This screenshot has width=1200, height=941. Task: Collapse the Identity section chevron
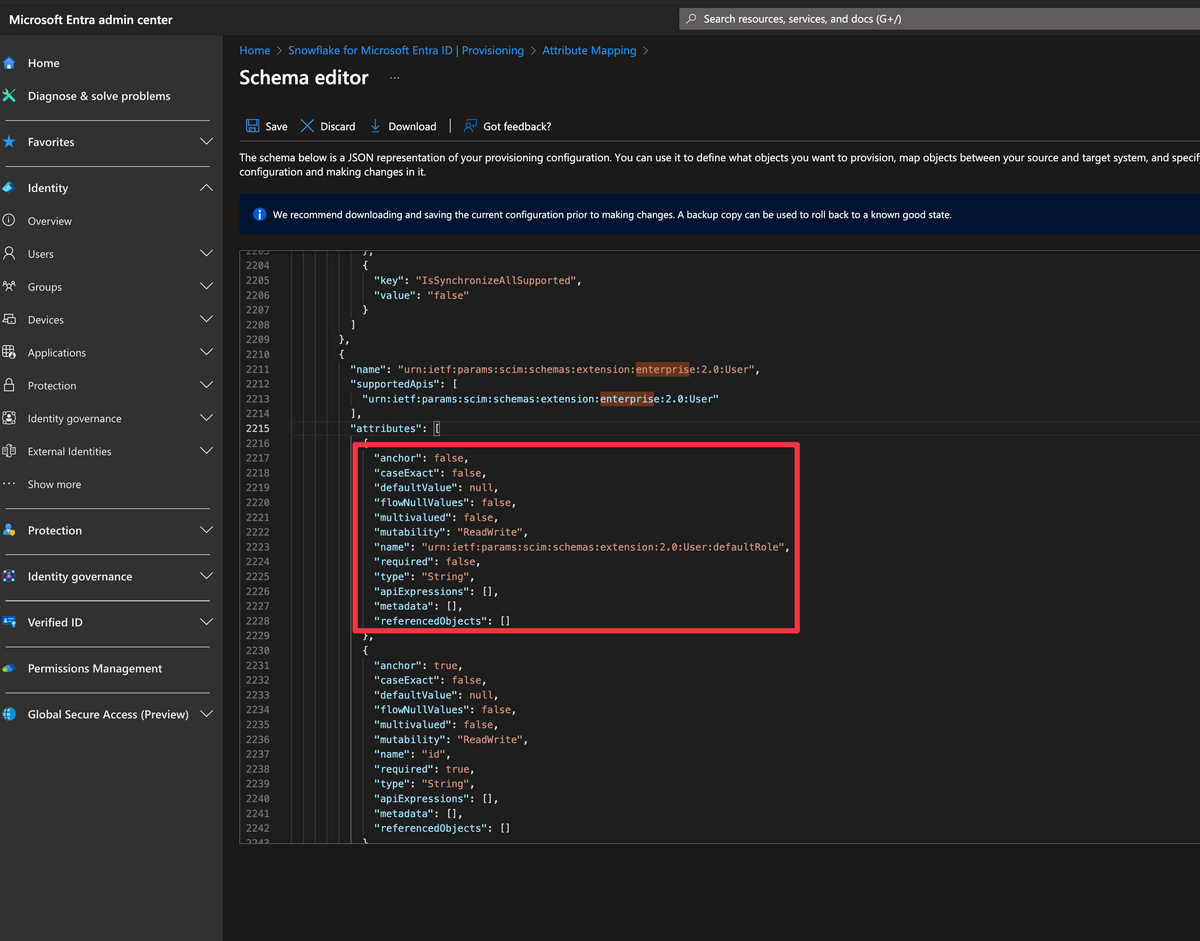(x=206, y=188)
